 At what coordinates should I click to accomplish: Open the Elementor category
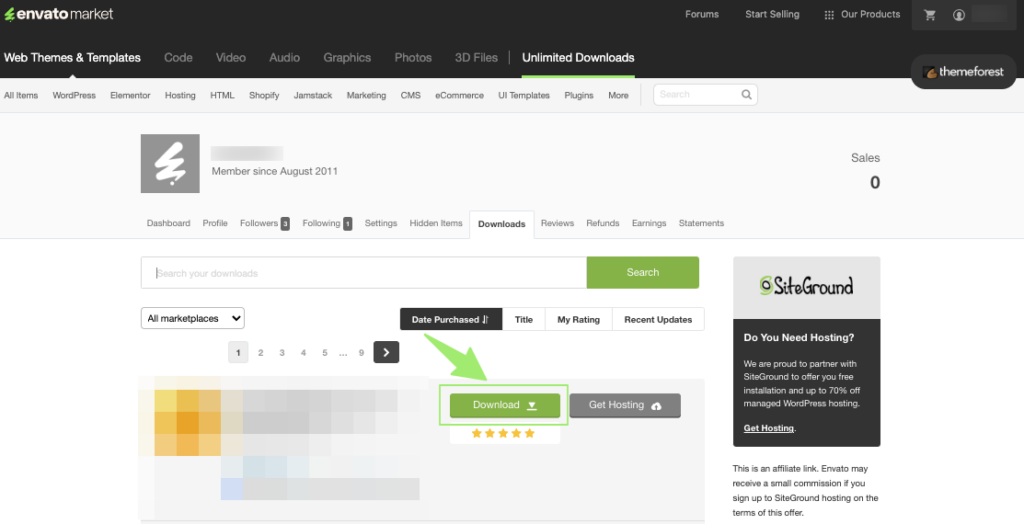click(130, 95)
